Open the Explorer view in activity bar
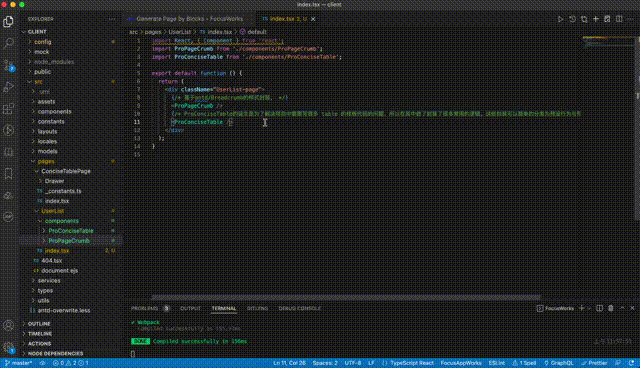The width and height of the screenshot is (640, 368). (x=8, y=21)
